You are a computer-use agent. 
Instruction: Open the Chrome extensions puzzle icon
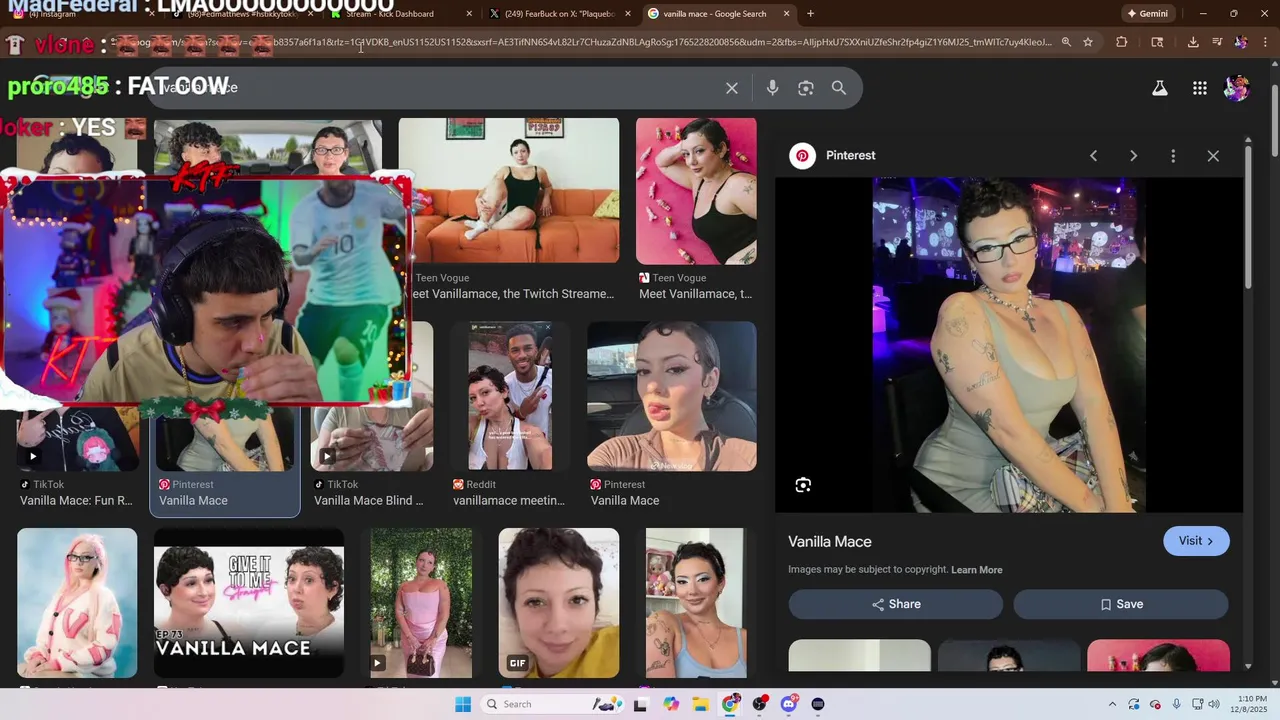1121,42
